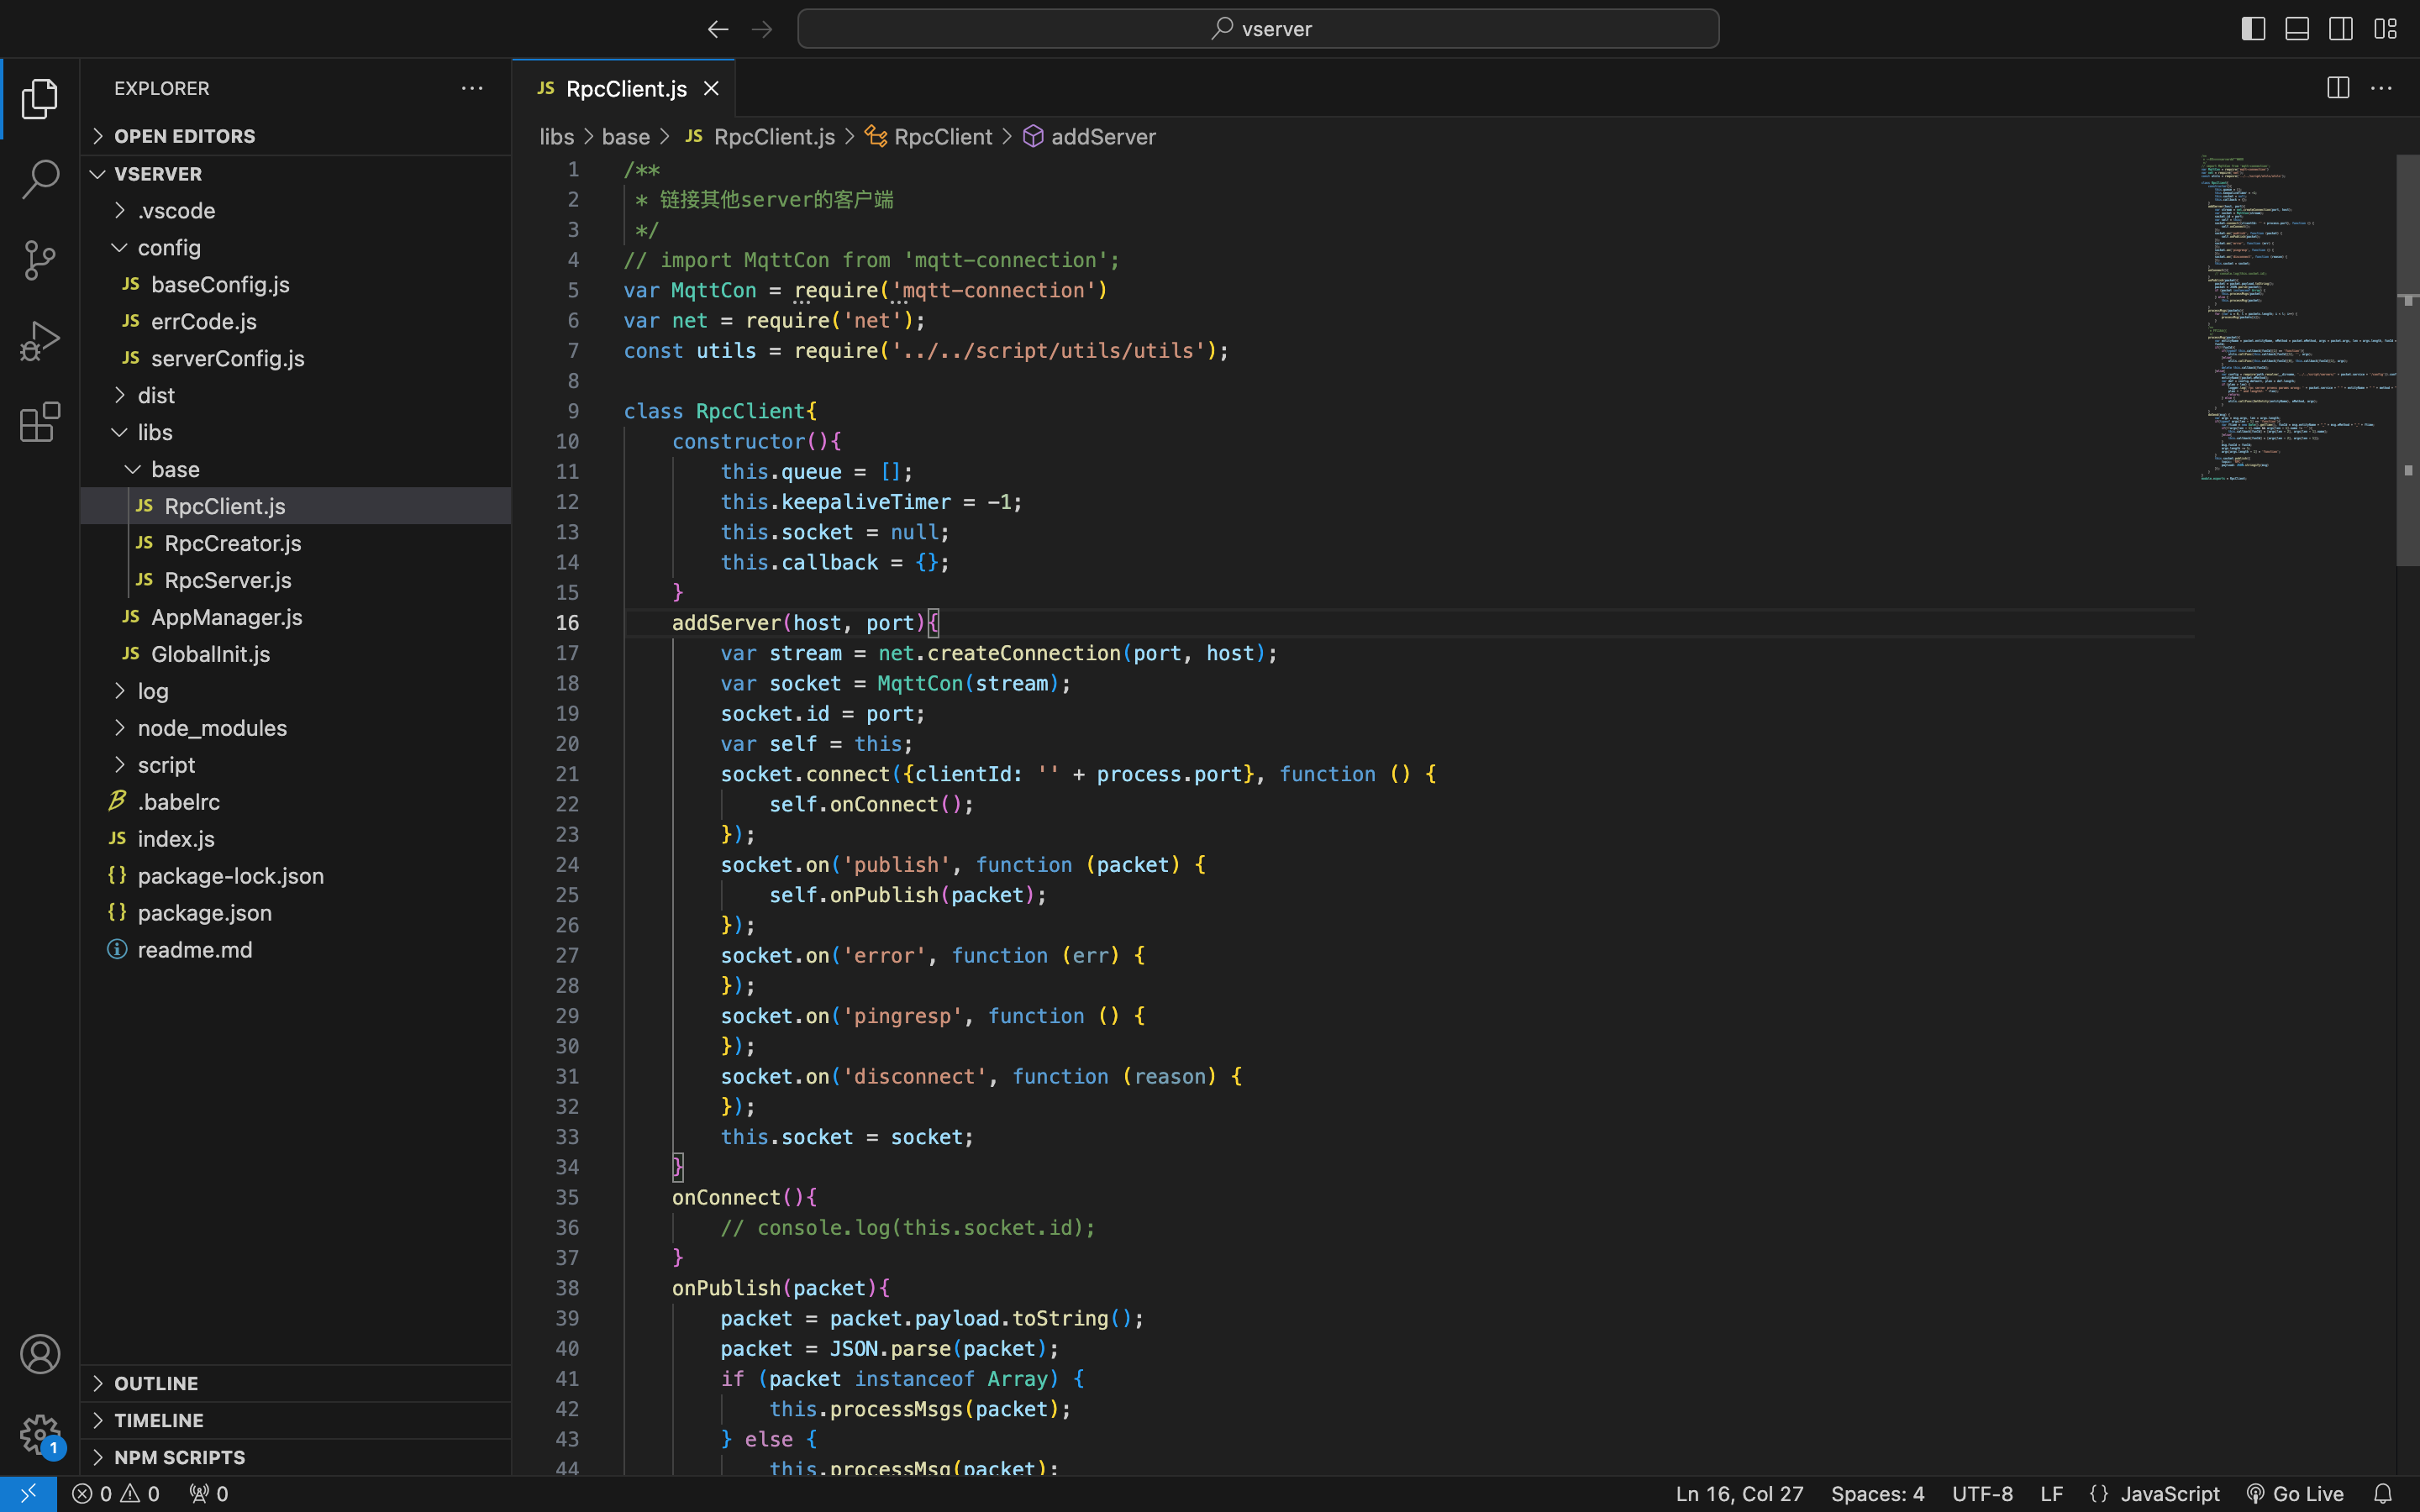Open the forwarded ports status item
This screenshot has height=1512, width=2420.
click(208, 1494)
